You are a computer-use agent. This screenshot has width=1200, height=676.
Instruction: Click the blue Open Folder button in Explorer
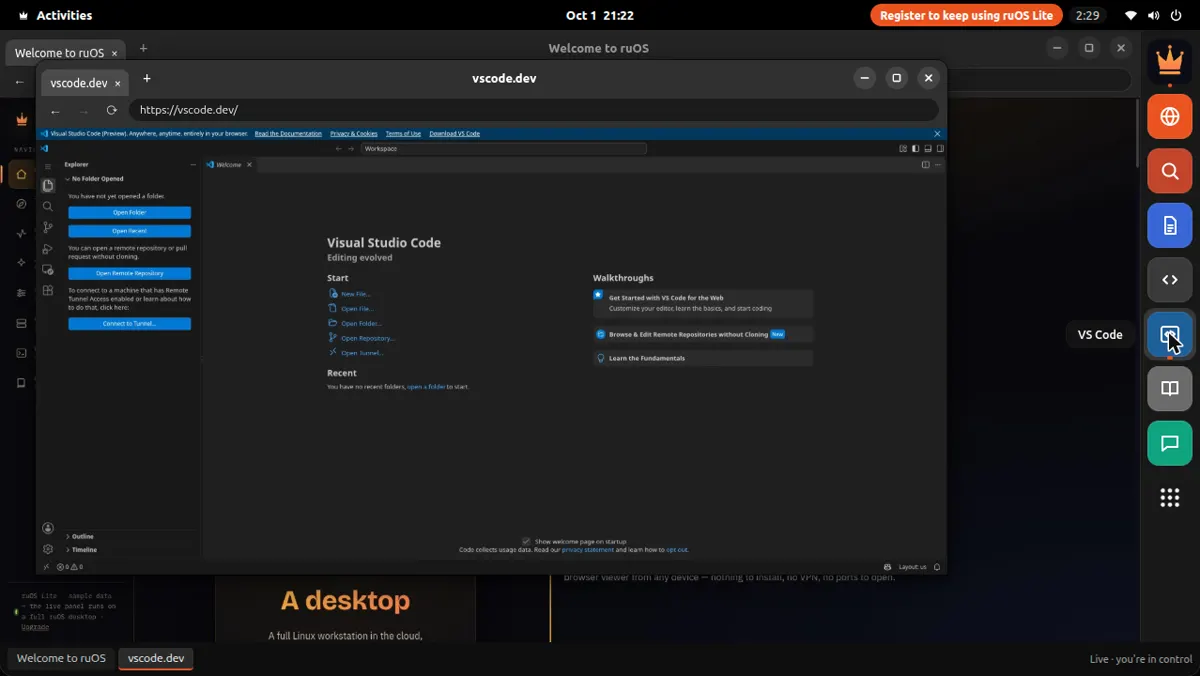click(129, 213)
